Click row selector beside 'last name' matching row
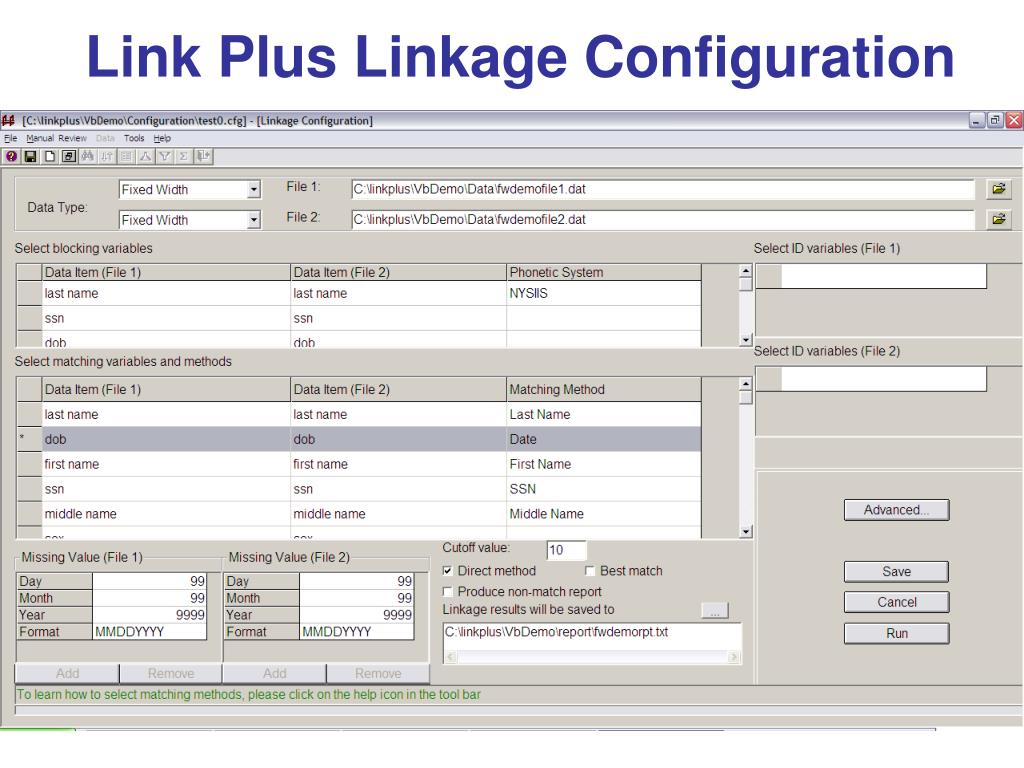The image size is (1024, 768). pos(29,414)
